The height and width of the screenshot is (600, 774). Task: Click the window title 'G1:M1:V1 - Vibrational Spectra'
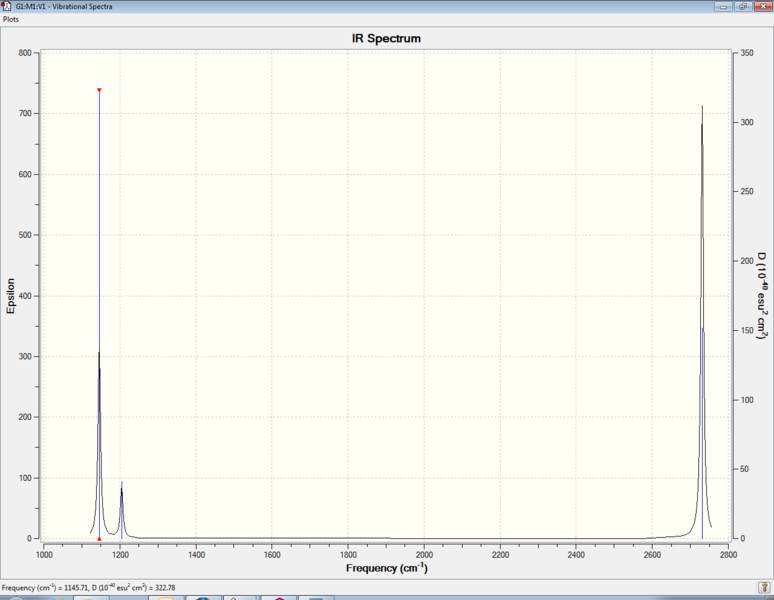click(x=64, y=6)
